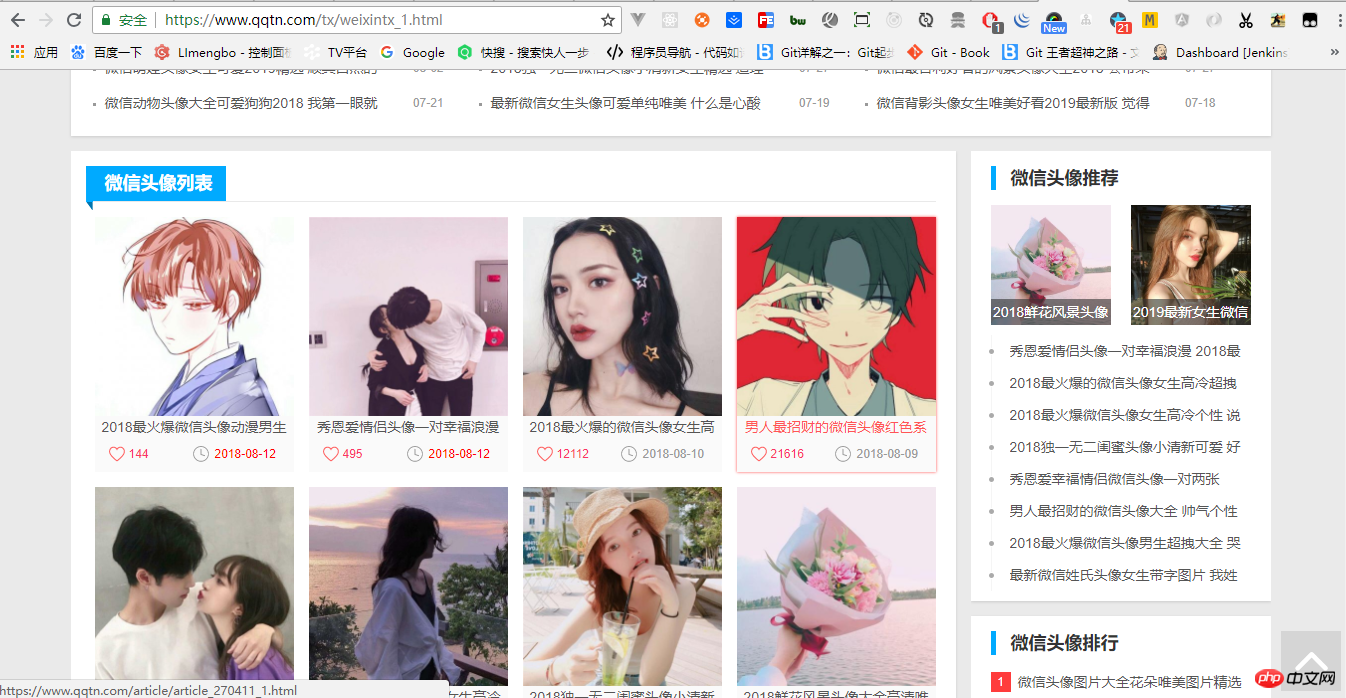Screen dimensions: 1346x698
Task: Open the TV平台 bookmark
Action: point(336,52)
